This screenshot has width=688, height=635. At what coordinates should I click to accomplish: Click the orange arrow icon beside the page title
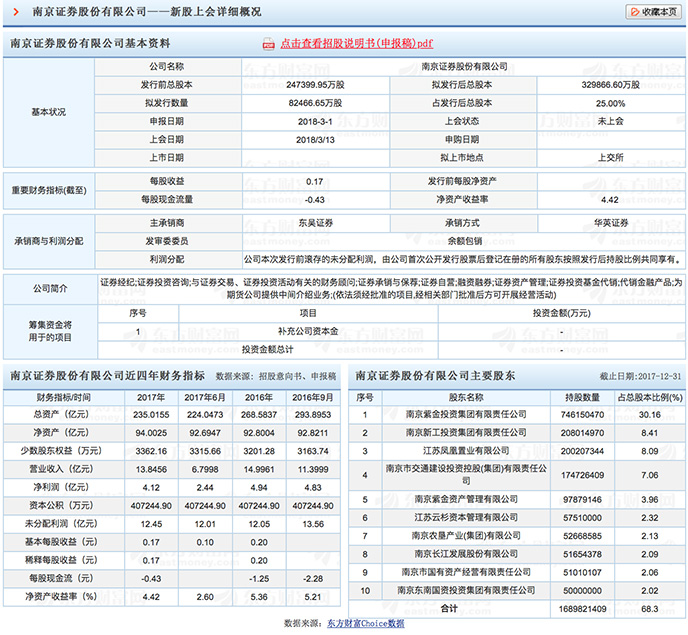16,12
